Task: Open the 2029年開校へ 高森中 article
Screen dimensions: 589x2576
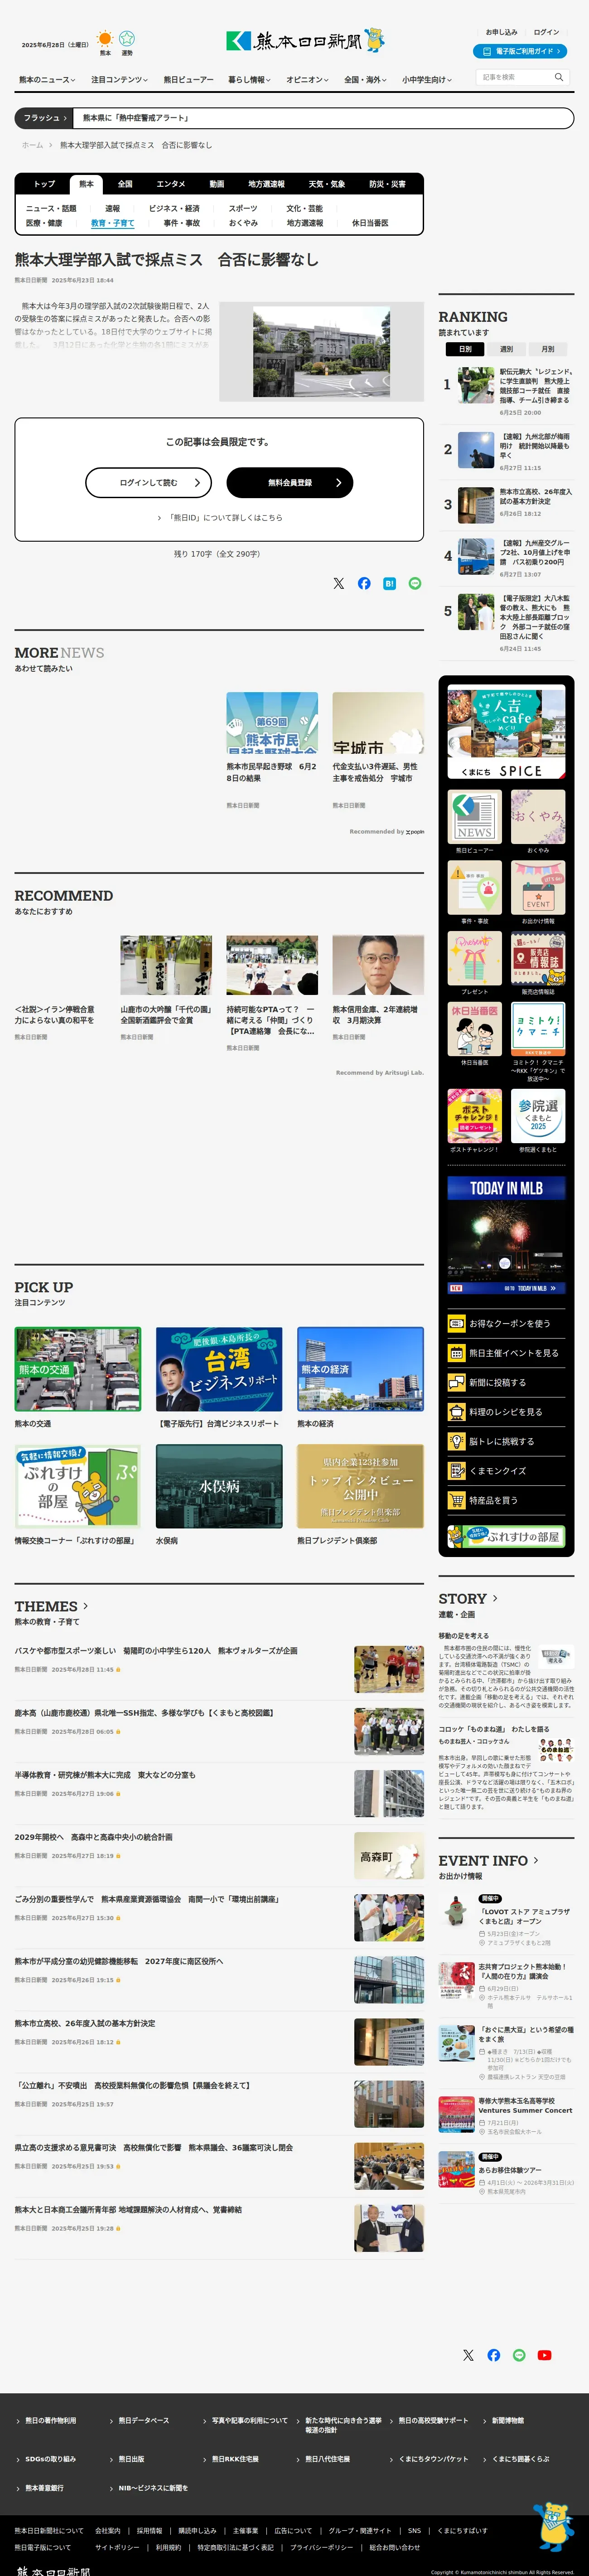Action: point(93,1837)
